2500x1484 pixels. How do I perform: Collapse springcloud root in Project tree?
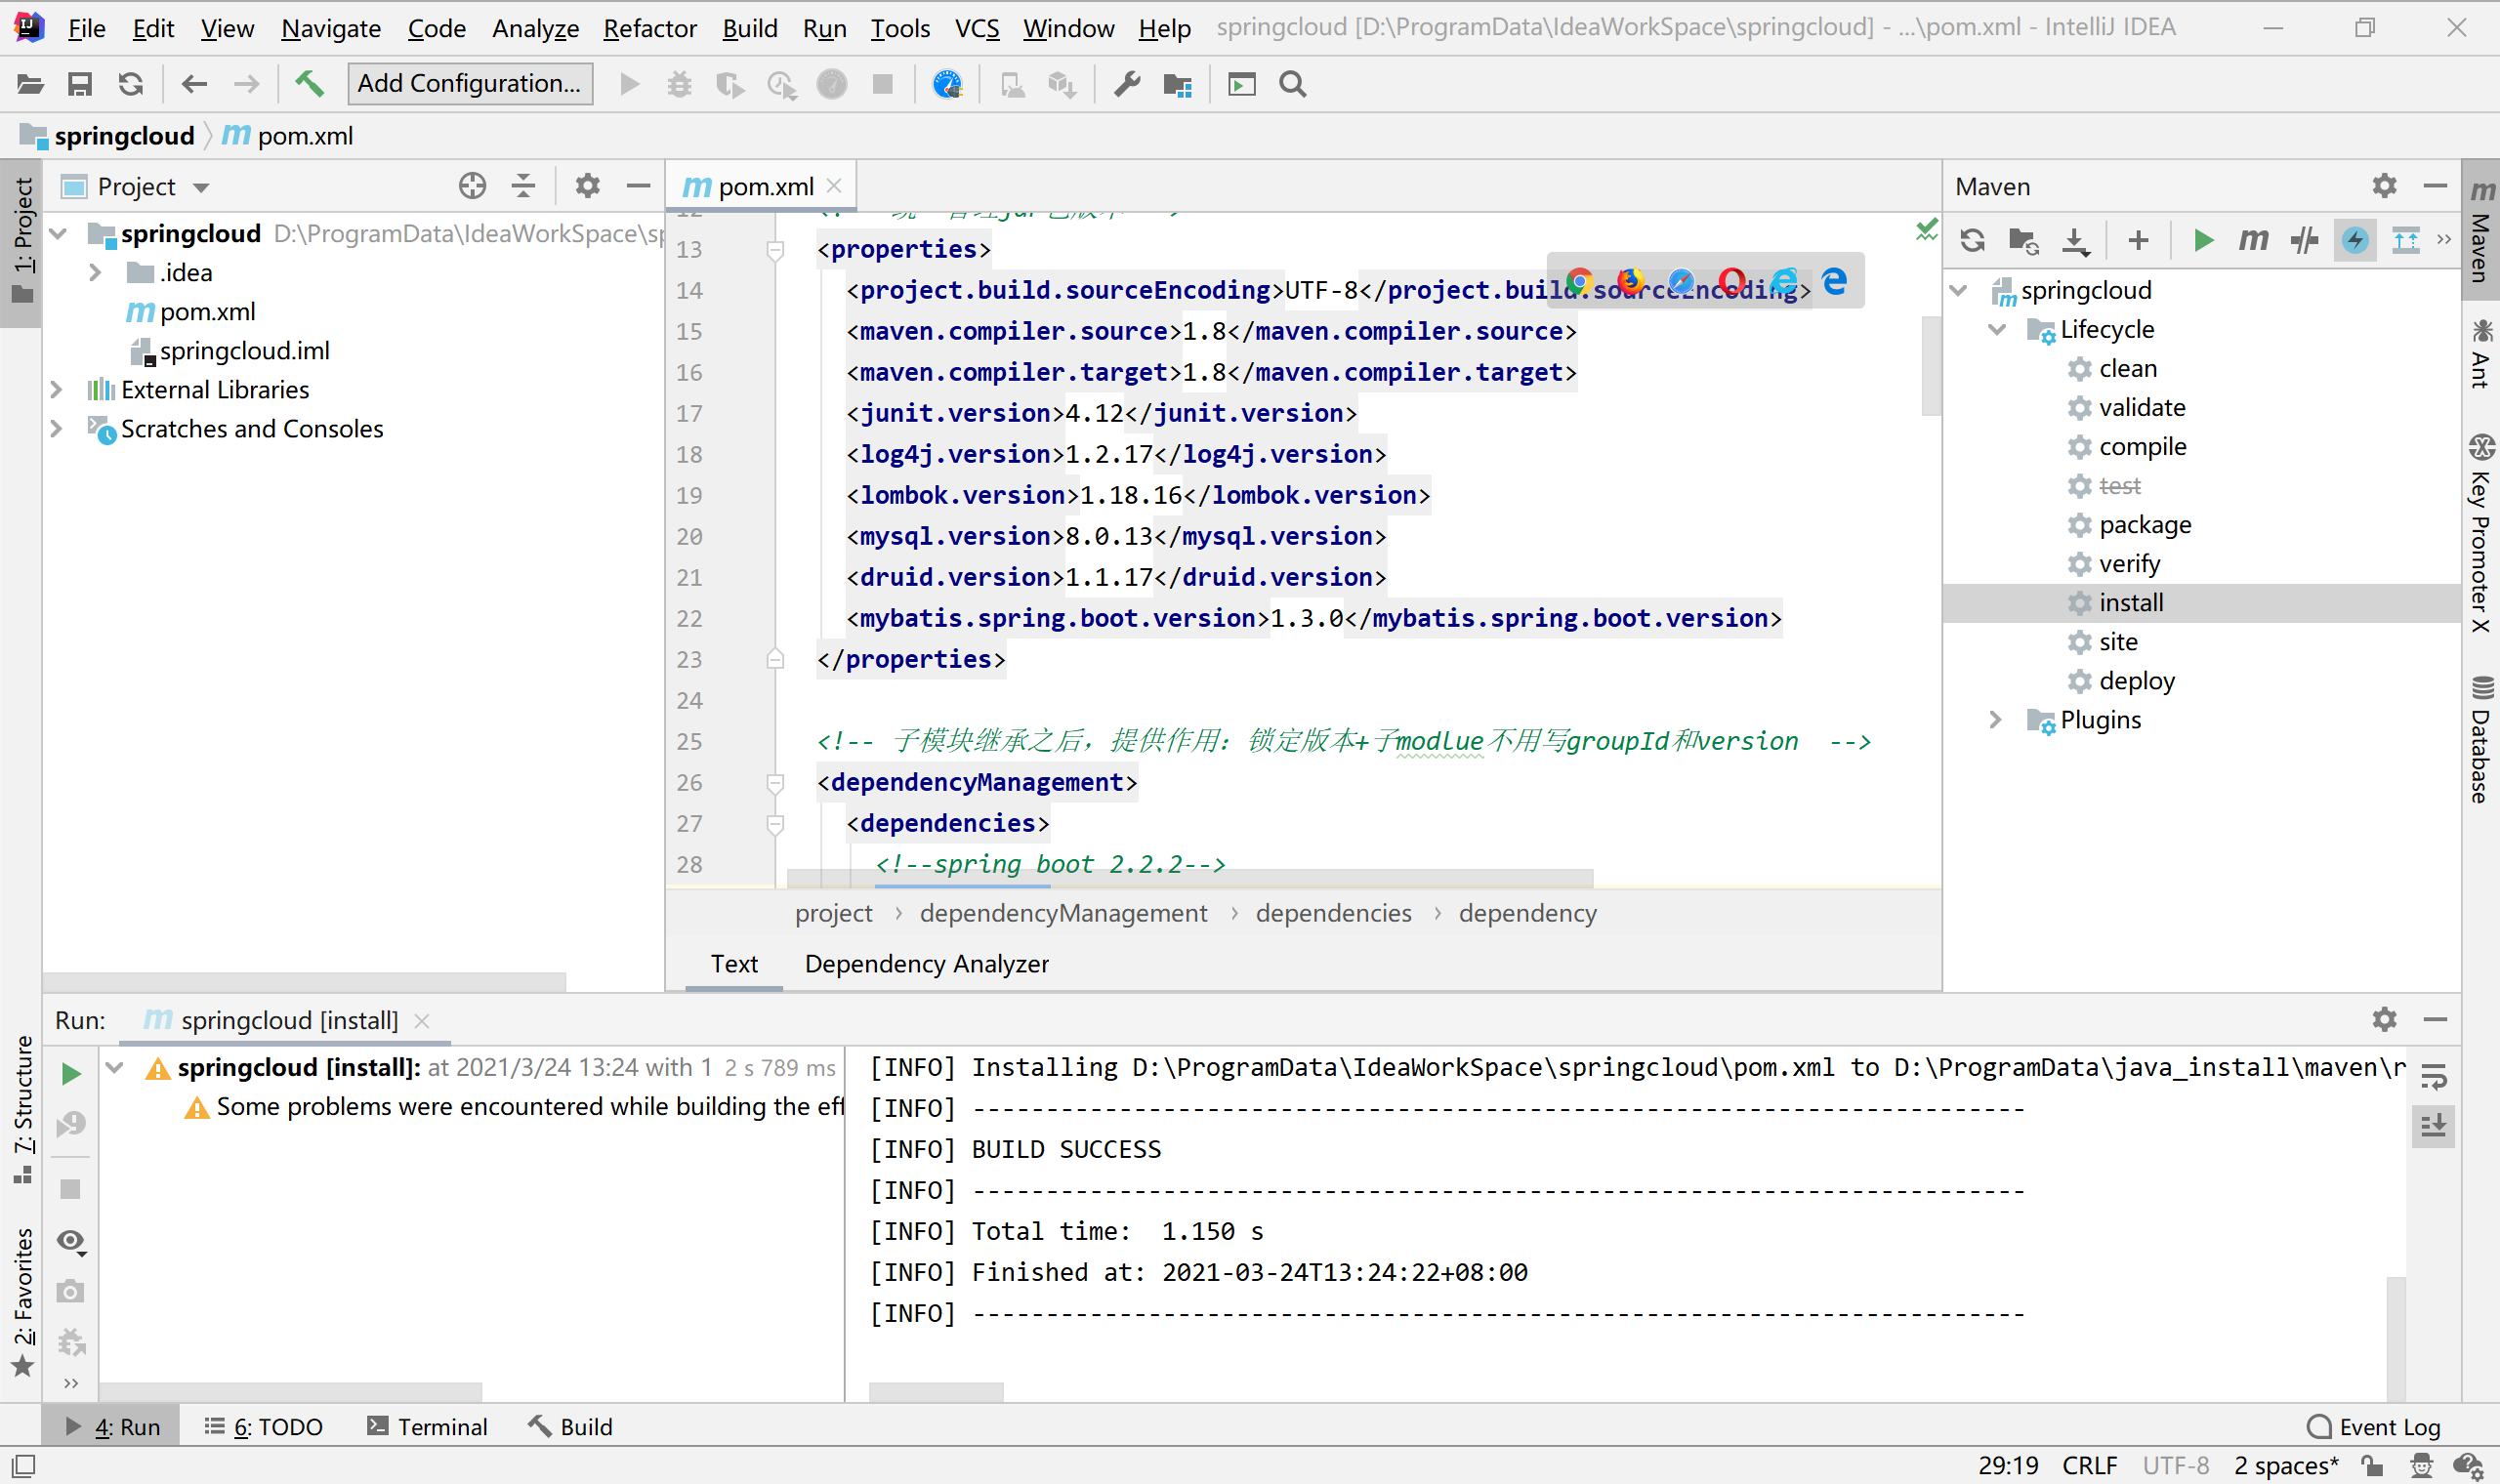58,234
